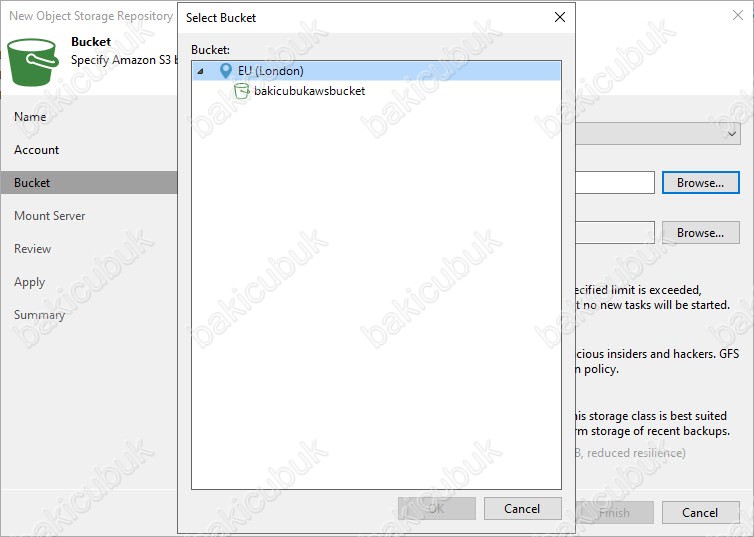The image size is (754, 537).
Task: Close the Select Bucket dialog
Action: pyautogui.click(x=560, y=17)
